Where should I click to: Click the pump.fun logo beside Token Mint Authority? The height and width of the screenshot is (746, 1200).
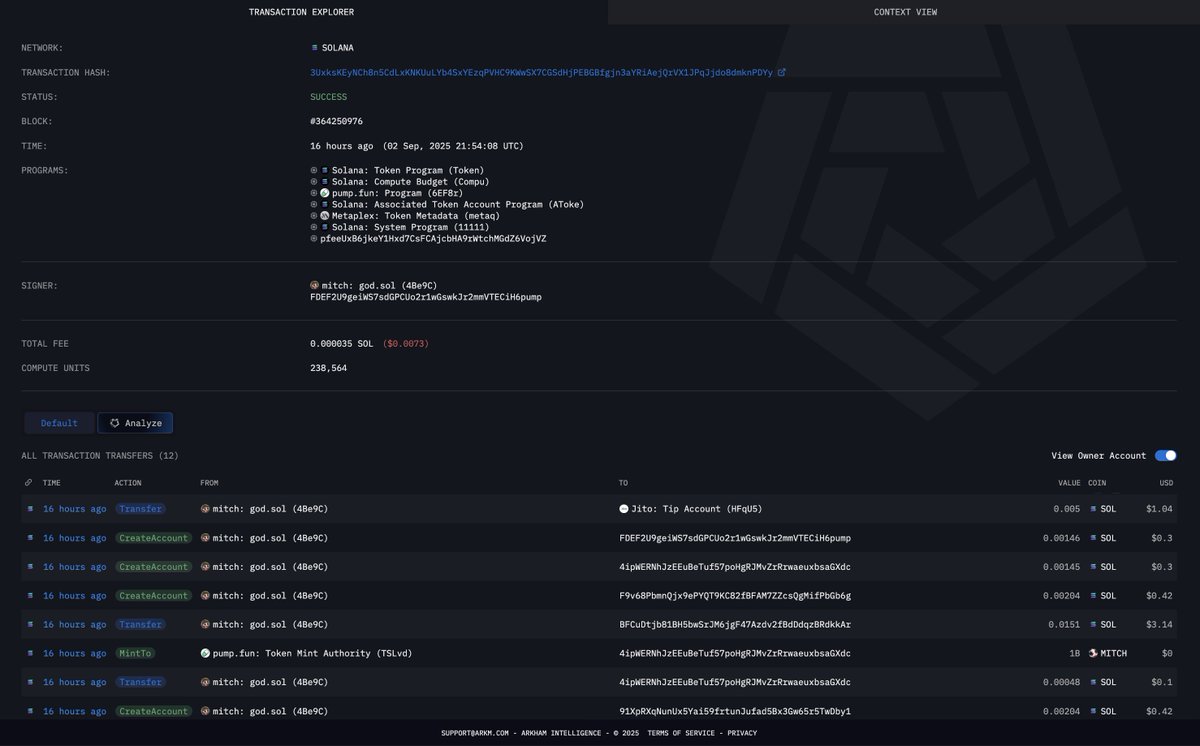(x=205, y=654)
